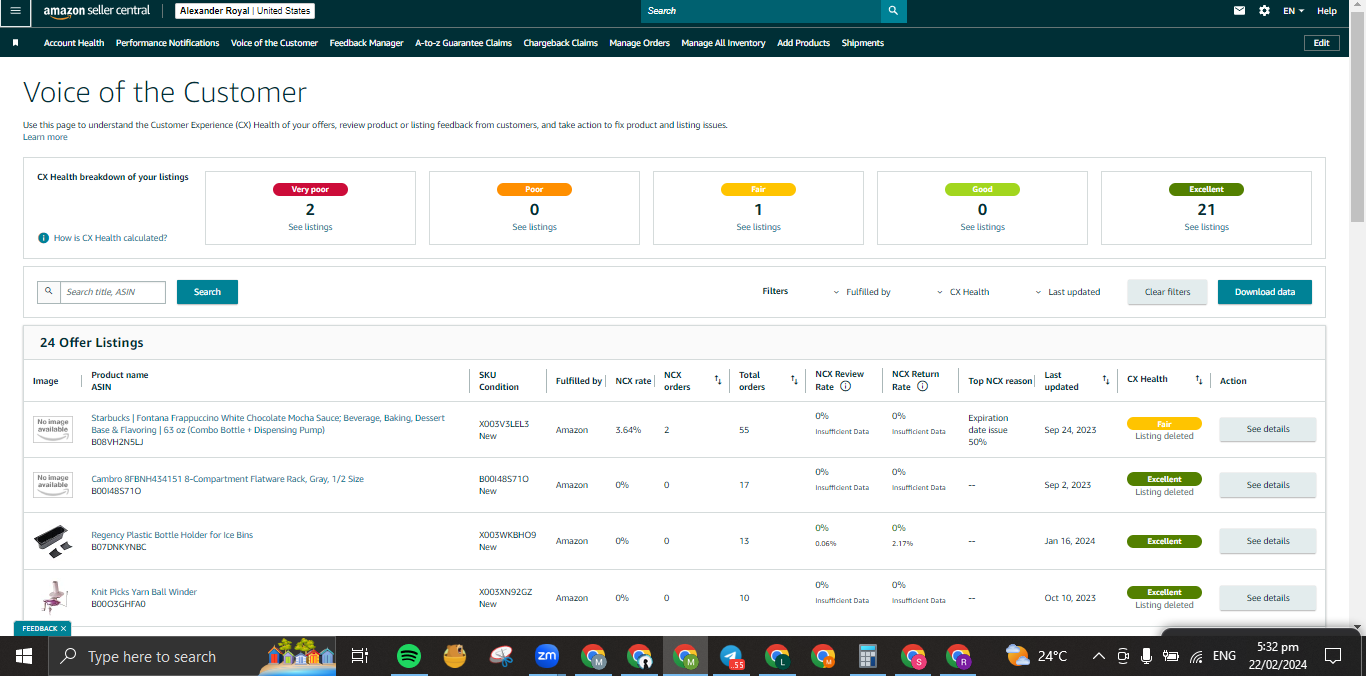Open Performance Notifications
The image size is (1366, 676).
168,43
